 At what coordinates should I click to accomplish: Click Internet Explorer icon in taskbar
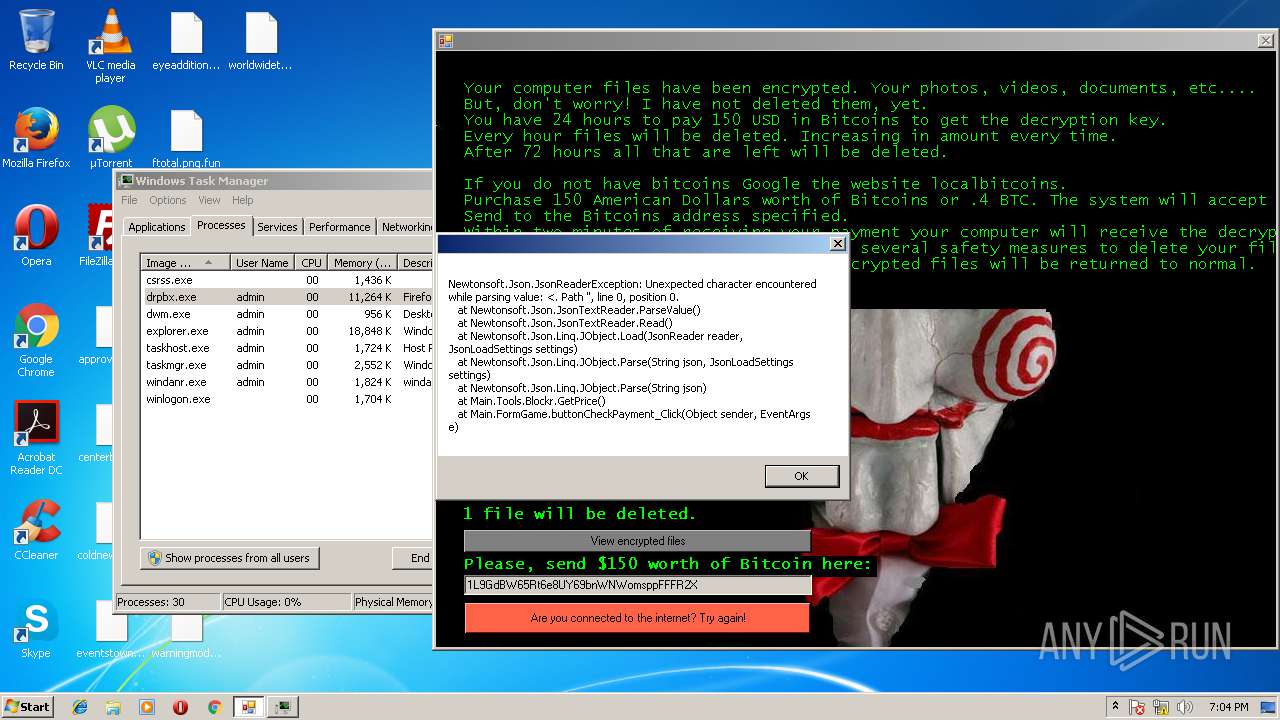click(80, 707)
